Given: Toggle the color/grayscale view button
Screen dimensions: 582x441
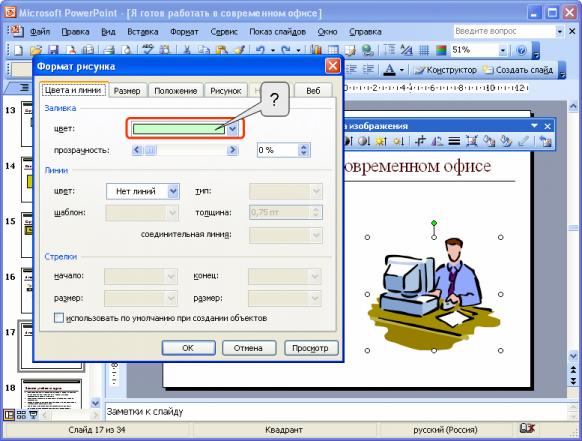Looking at the screenshot, I should pos(441,50).
